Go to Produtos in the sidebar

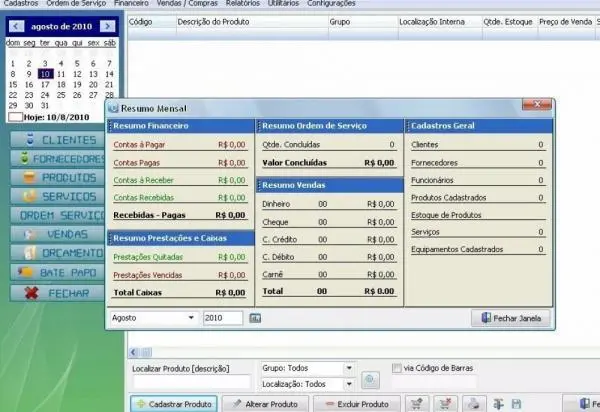[x=60, y=178]
